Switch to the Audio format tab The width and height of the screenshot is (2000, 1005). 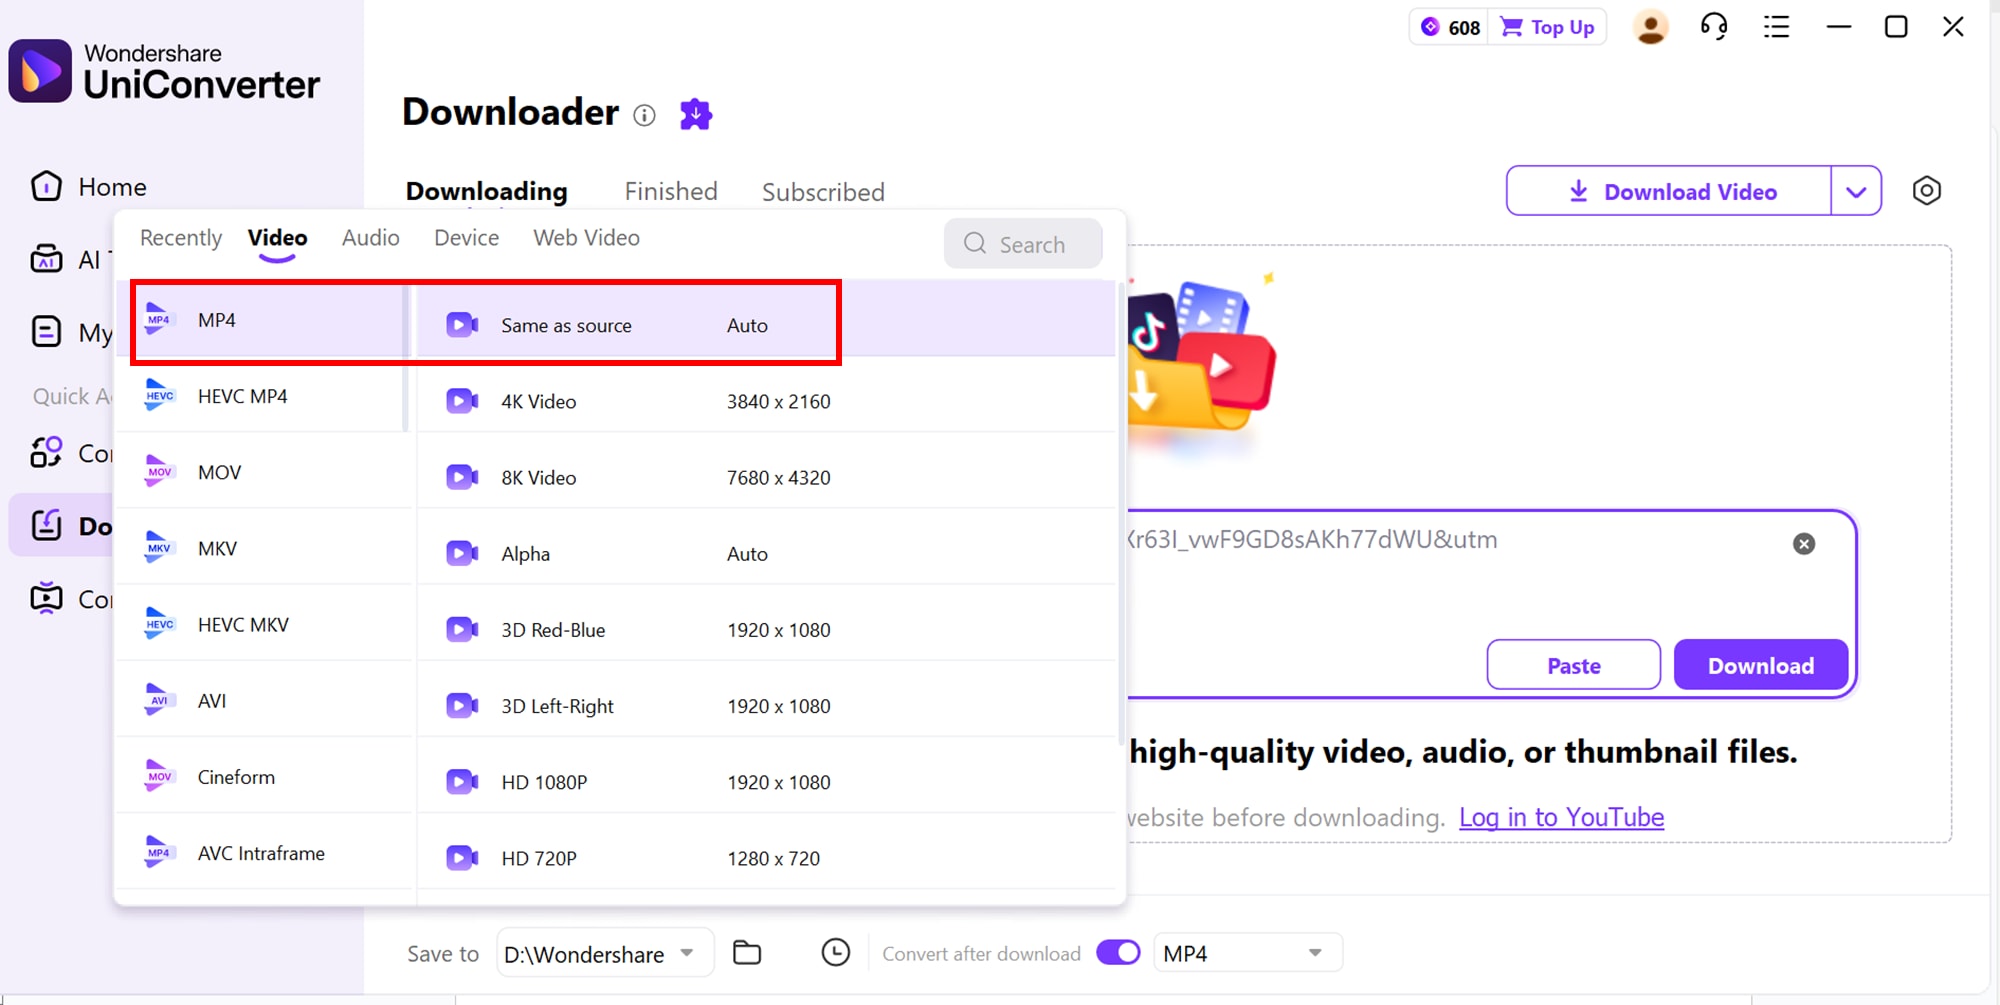[371, 238]
